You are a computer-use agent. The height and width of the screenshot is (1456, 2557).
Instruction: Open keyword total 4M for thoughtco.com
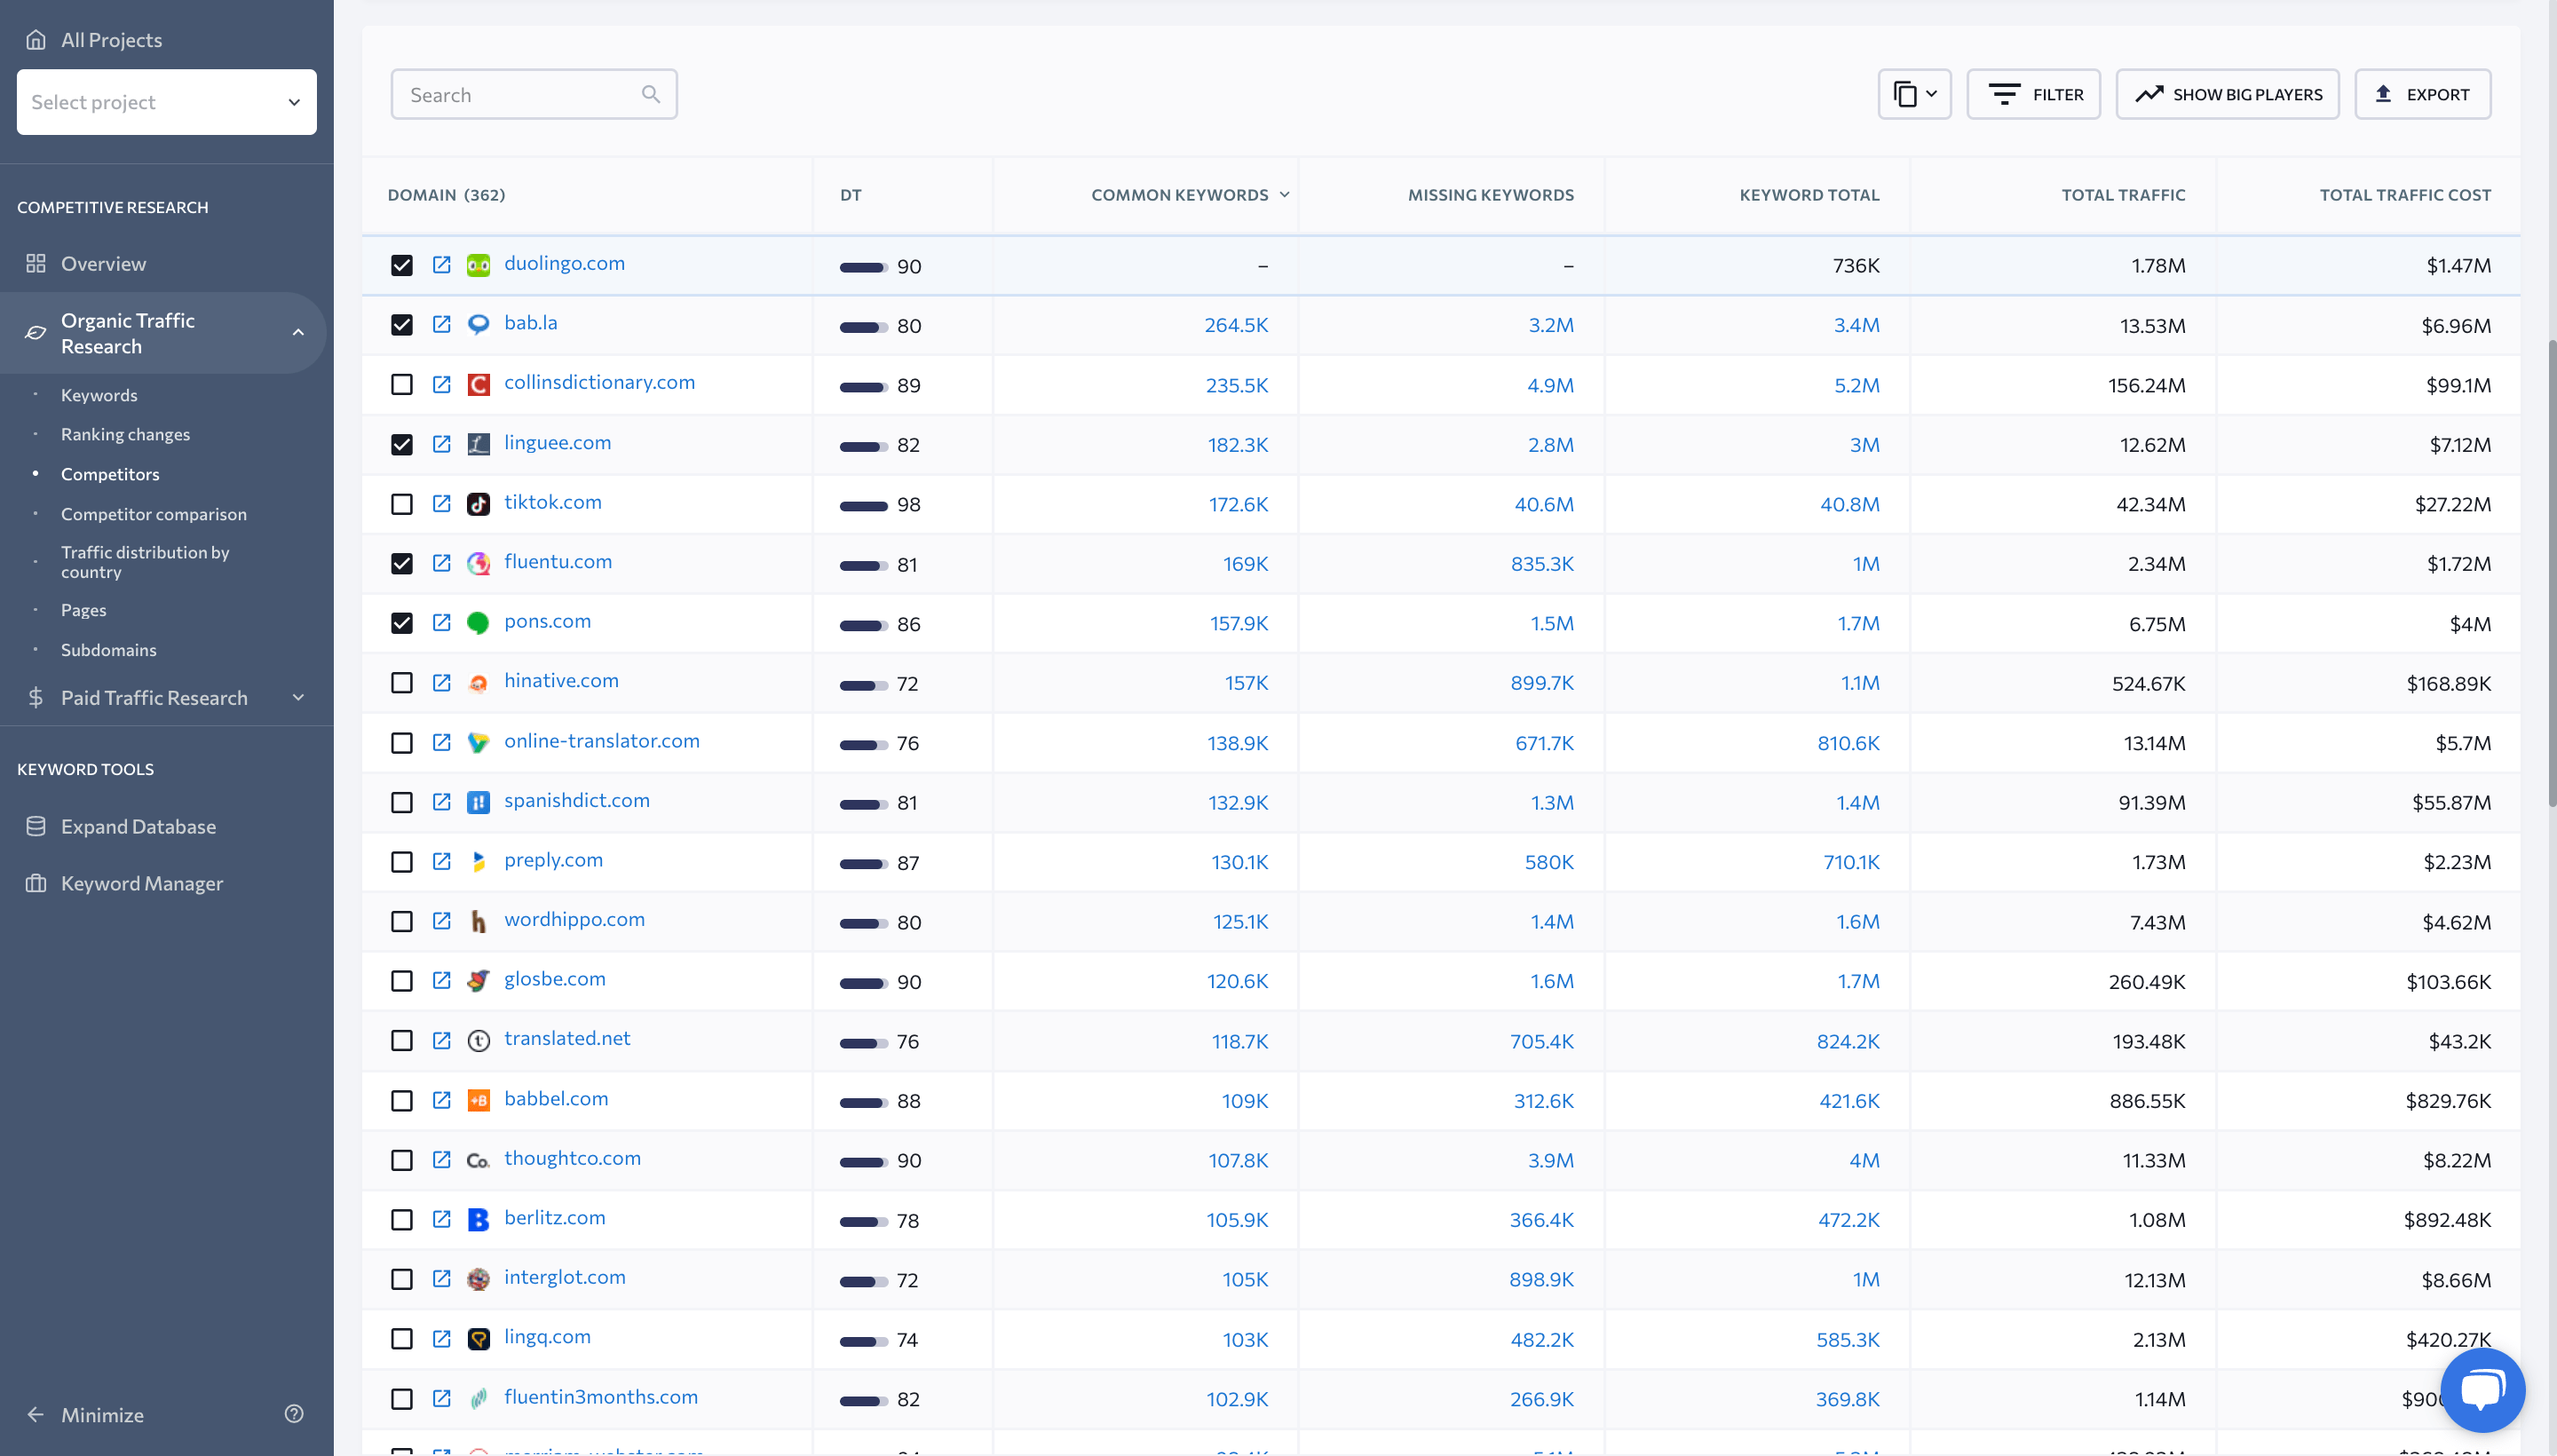(1864, 1160)
